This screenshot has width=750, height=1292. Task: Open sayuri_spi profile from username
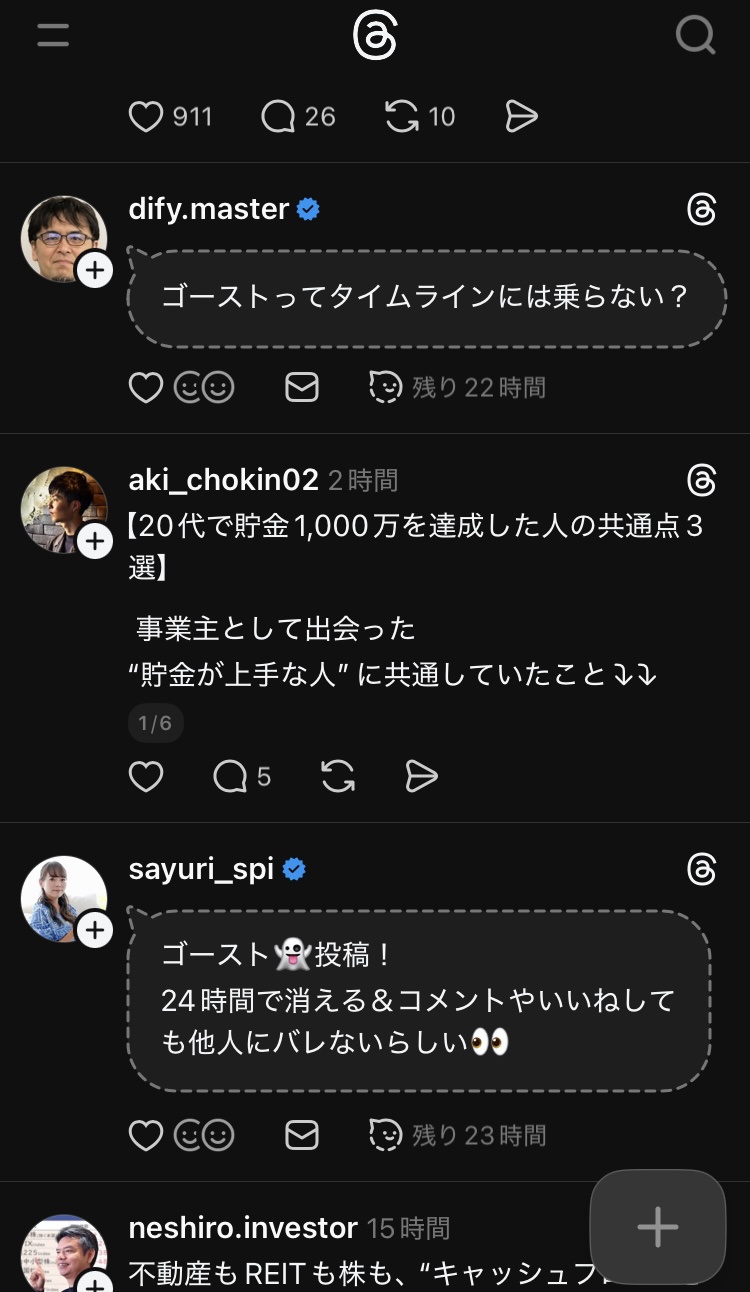click(201, 869)
